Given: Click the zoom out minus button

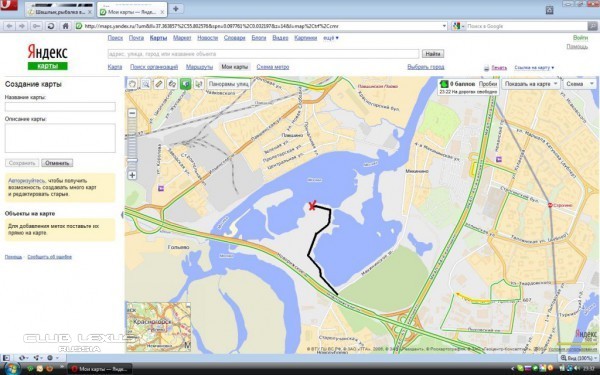Looking at the screenshot, I should coord(132,113).
